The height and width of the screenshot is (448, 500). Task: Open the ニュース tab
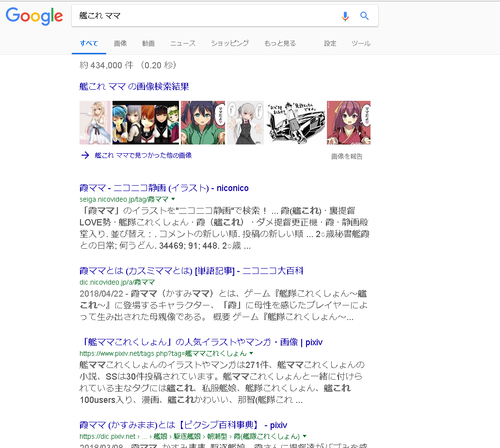pyautogui.click(x=183, y=43)
